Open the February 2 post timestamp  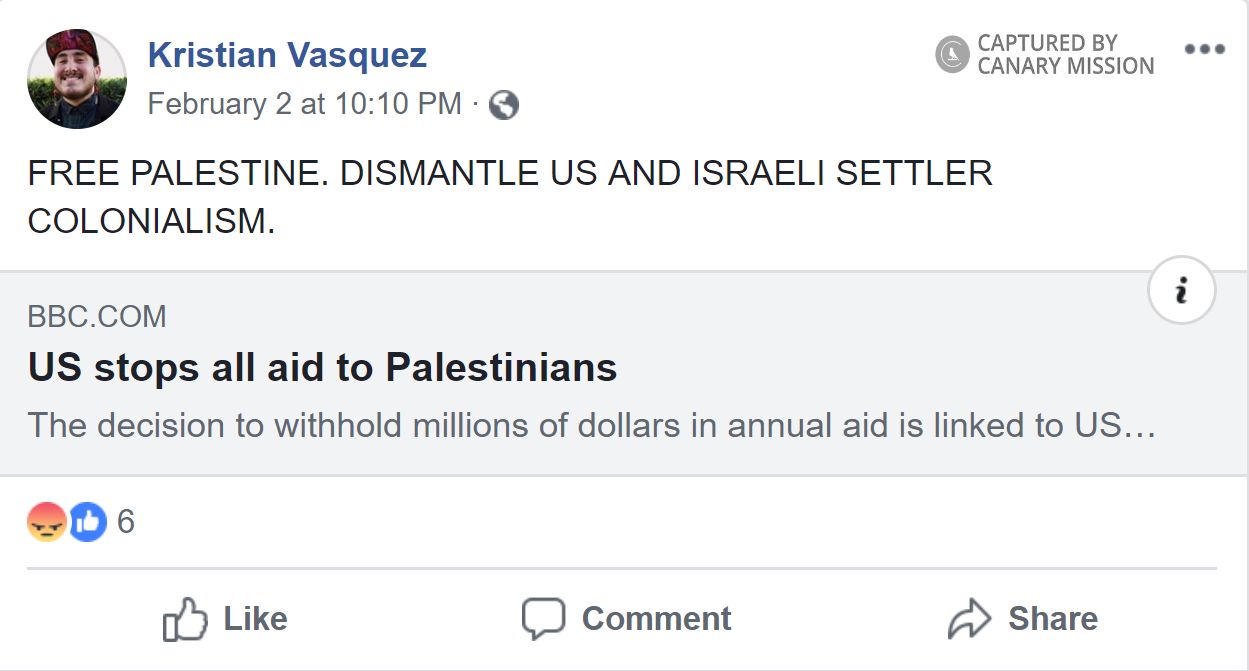pos(305,104)
